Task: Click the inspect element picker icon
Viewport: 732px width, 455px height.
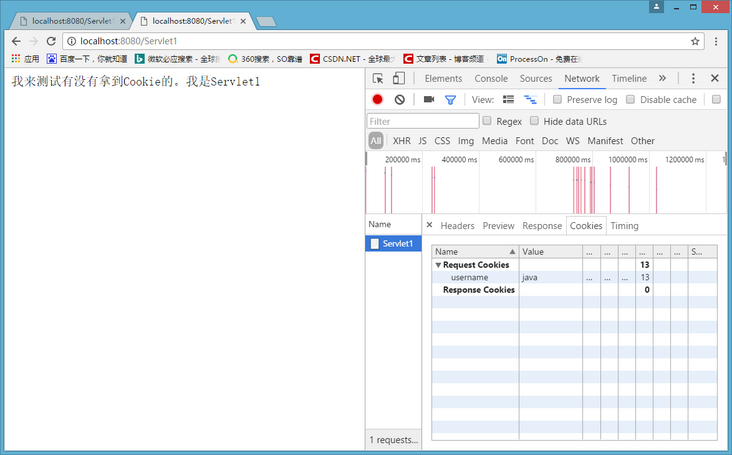Action: [x=379, y=78]
